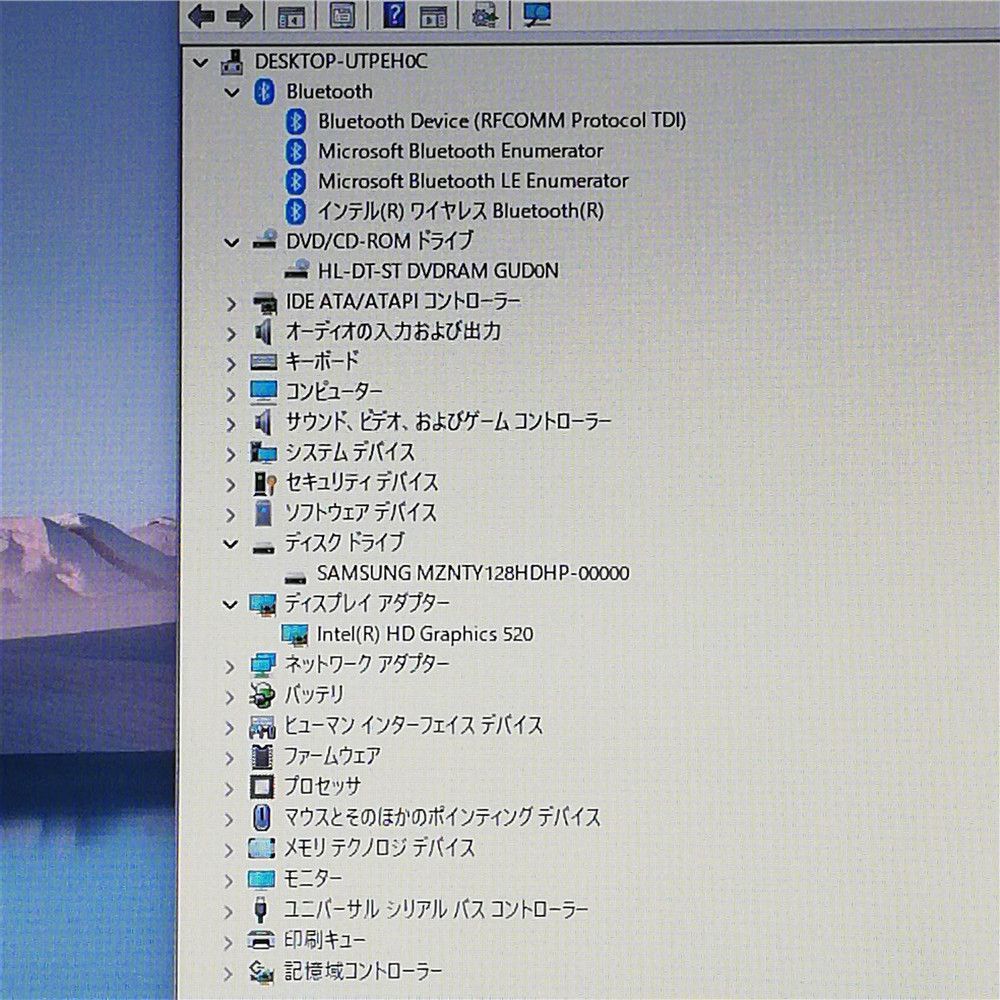Click the Scan for hardware changes toolbar icon
The width and height of the screenshot is (1000, 1000).
pyautogui.click(x=535, y=15)
